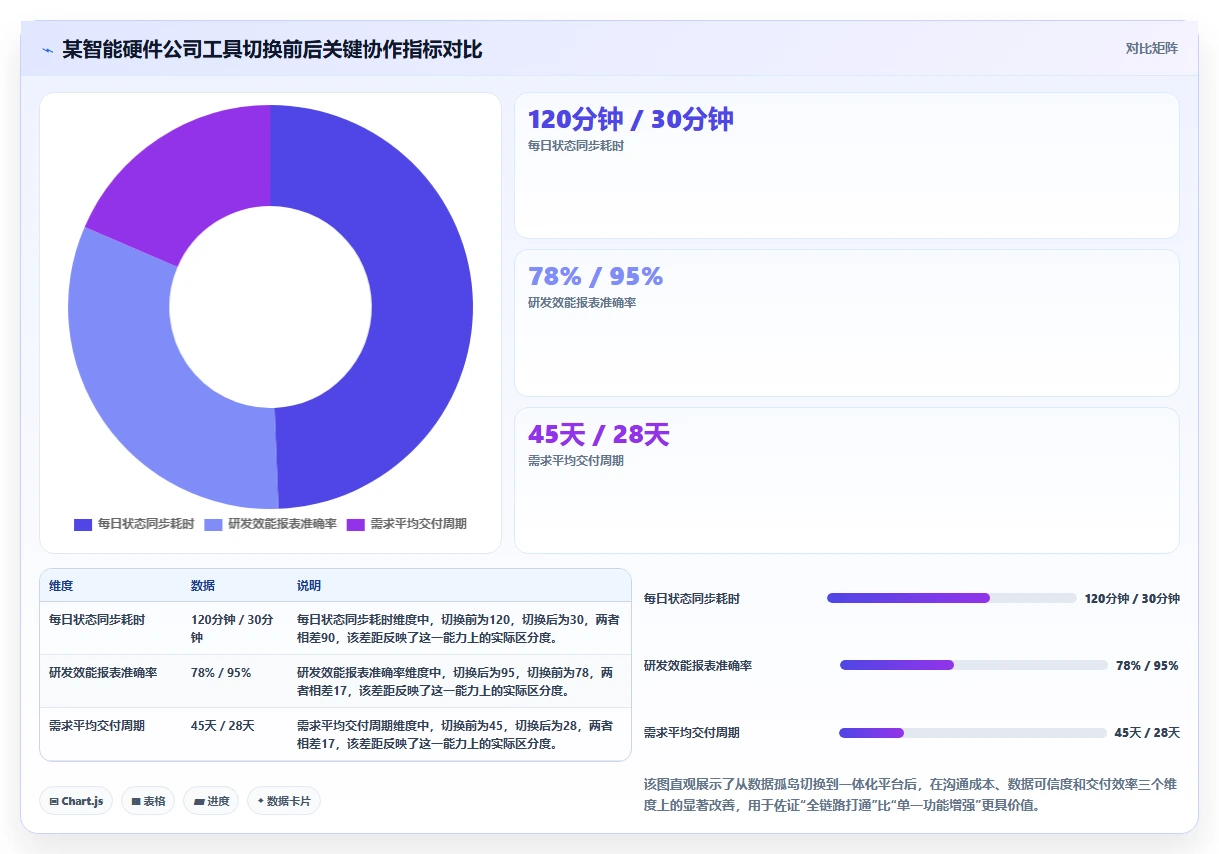Click the dark blue legend color swatch
The height and width of the screenshot is (854, 1219).
click(83, 524)
